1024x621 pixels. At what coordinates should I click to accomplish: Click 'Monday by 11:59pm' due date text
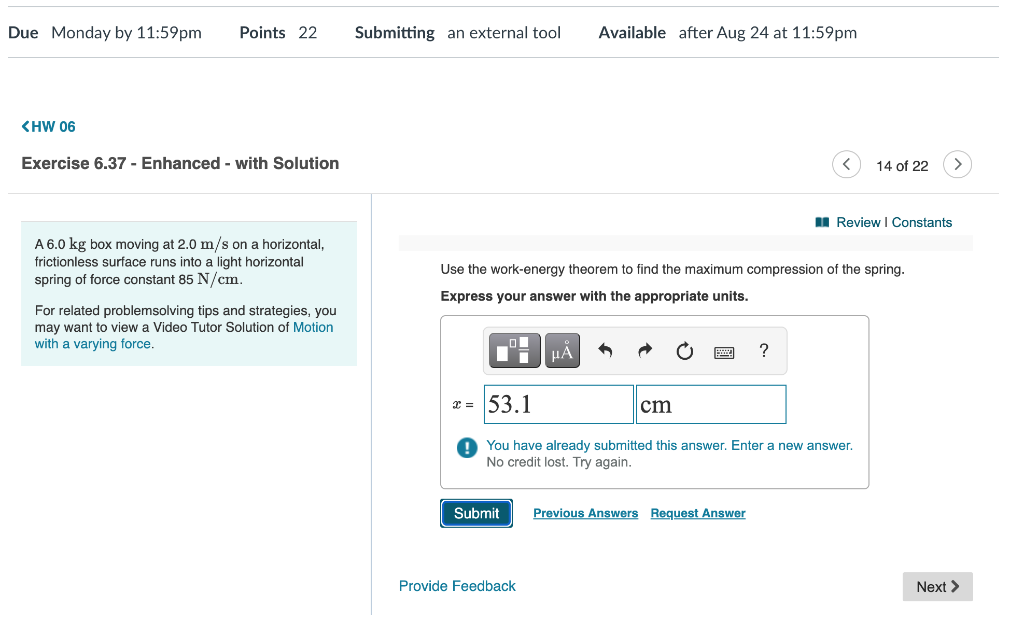[127, 33]
